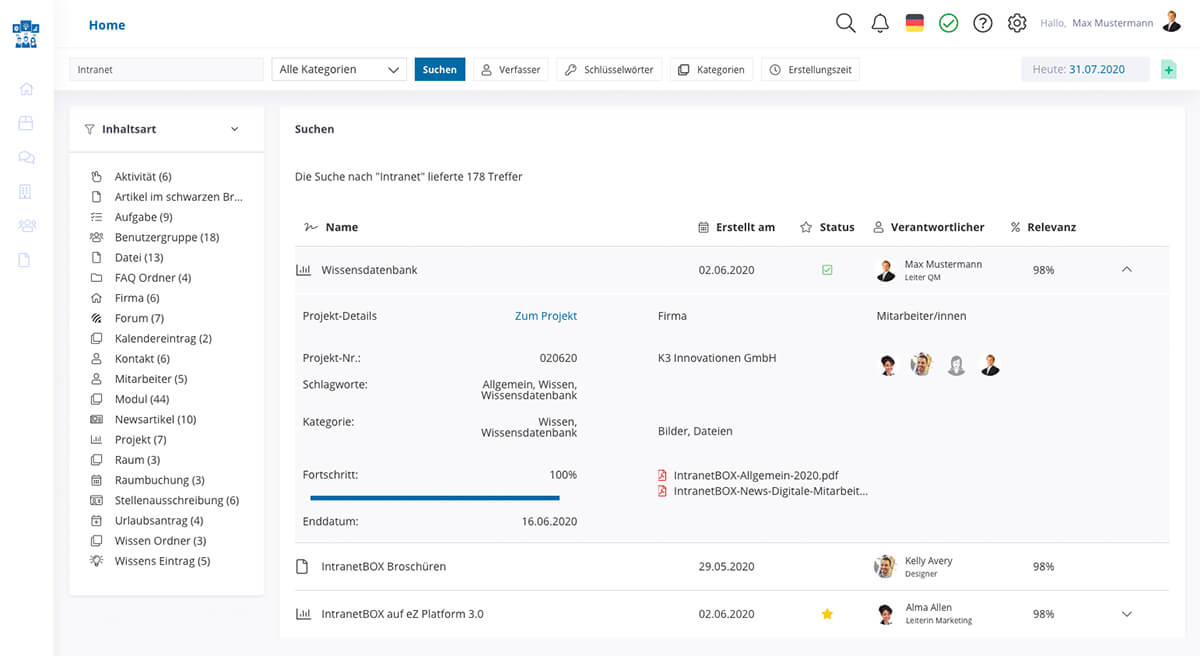Open the Alle Kategorien dropdown
Screen dimensions: 1200x656
339,69
